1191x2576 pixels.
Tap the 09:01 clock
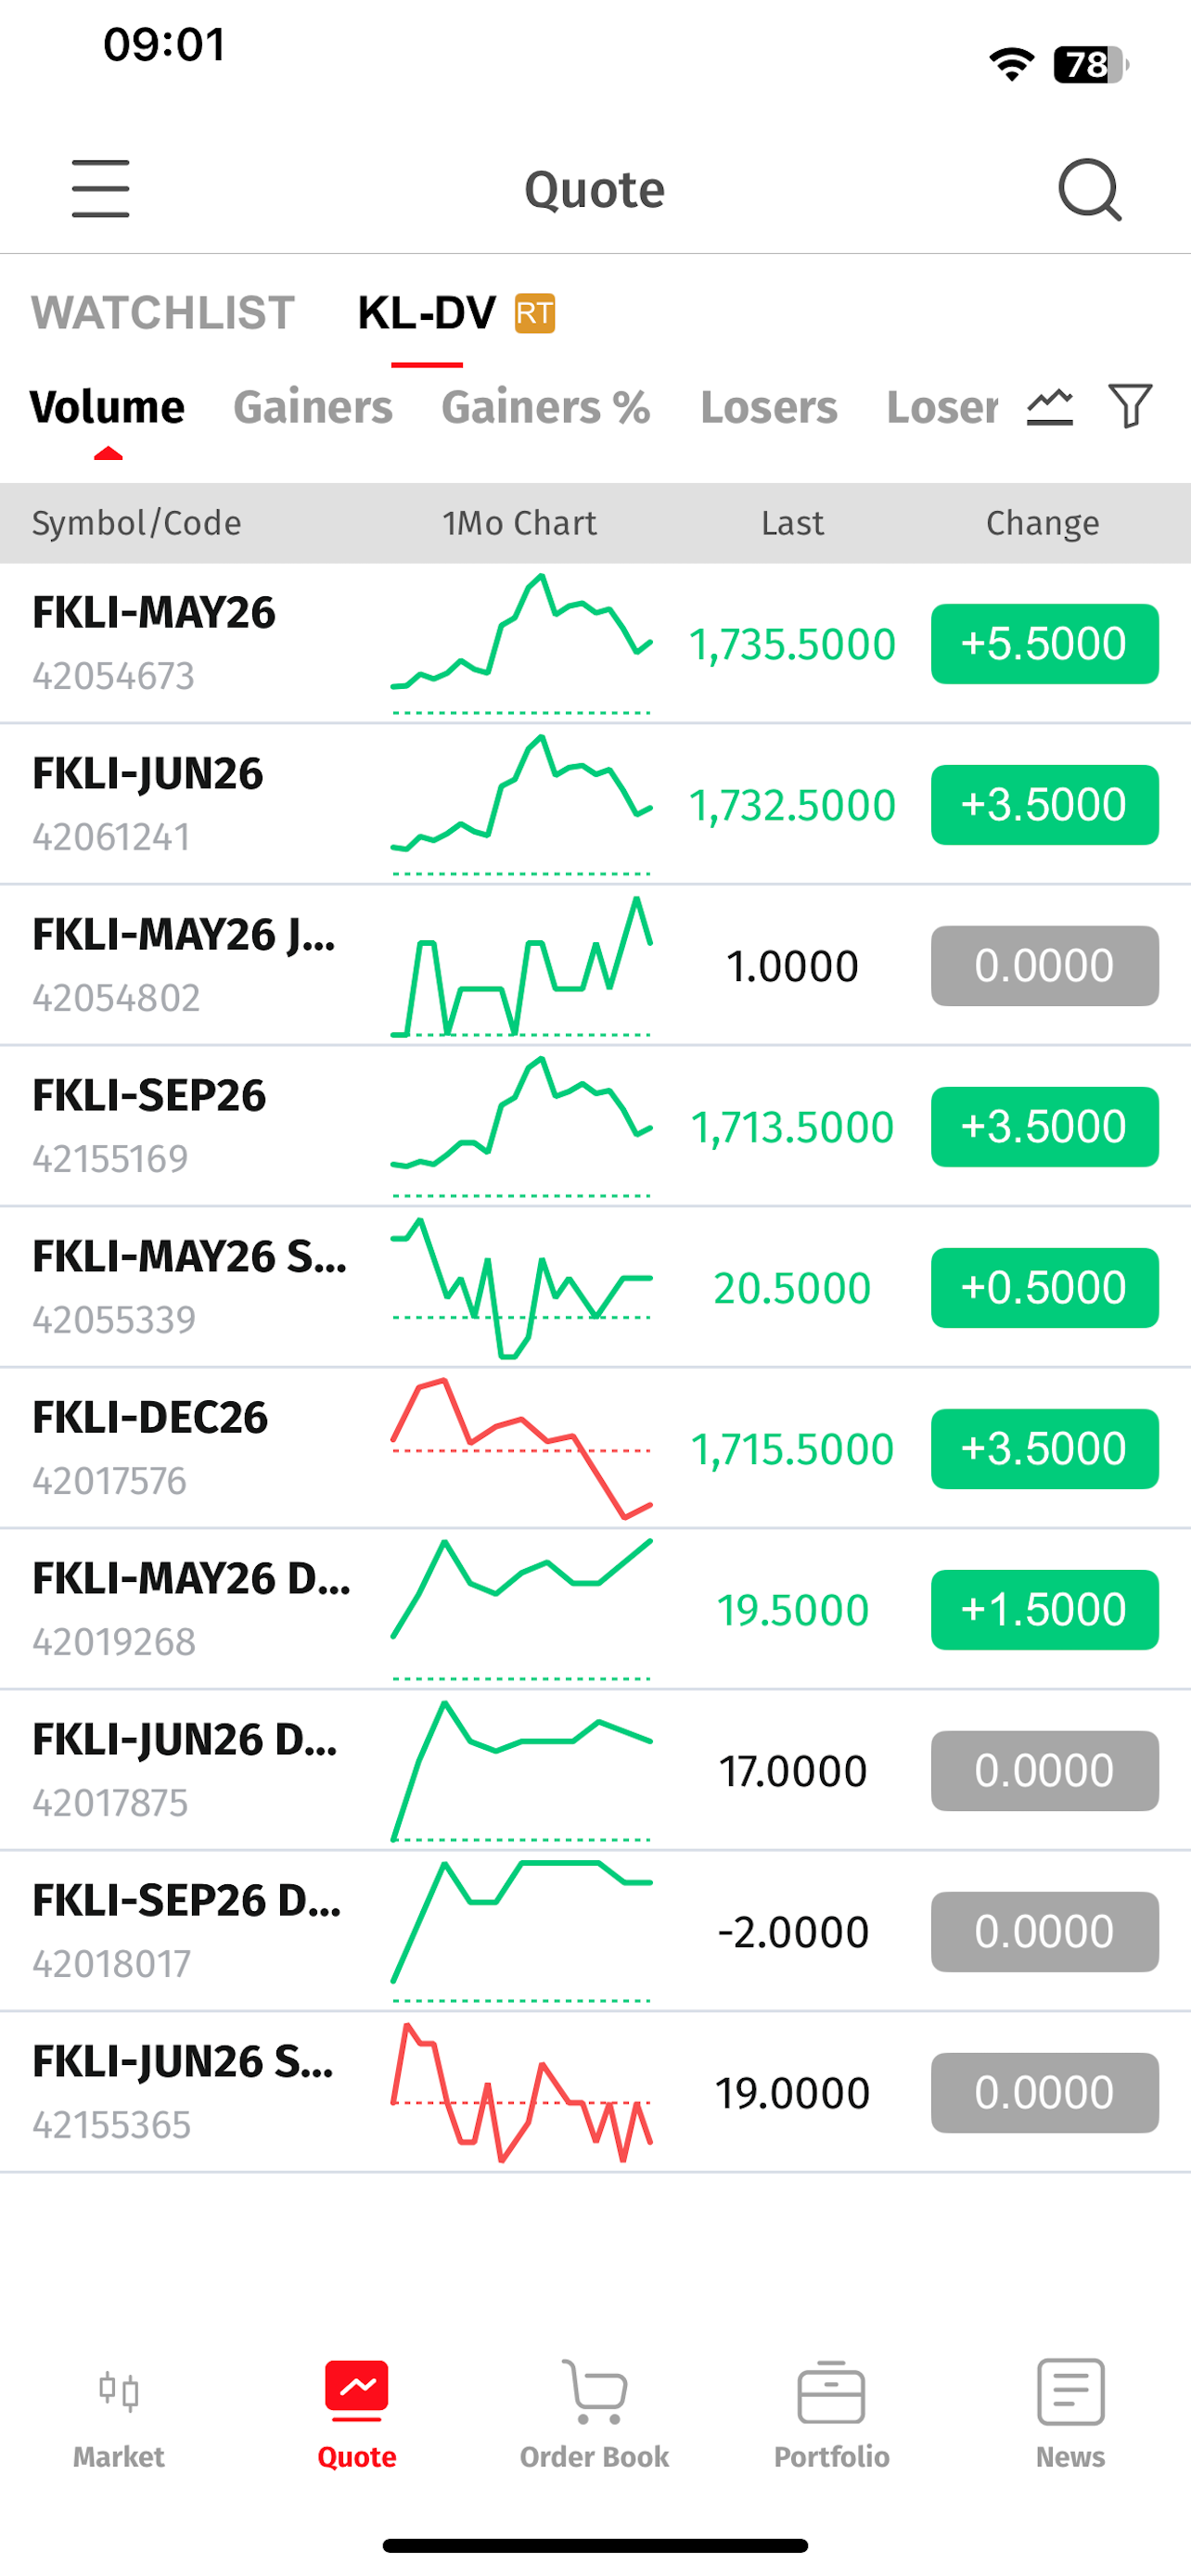[164, 45]
